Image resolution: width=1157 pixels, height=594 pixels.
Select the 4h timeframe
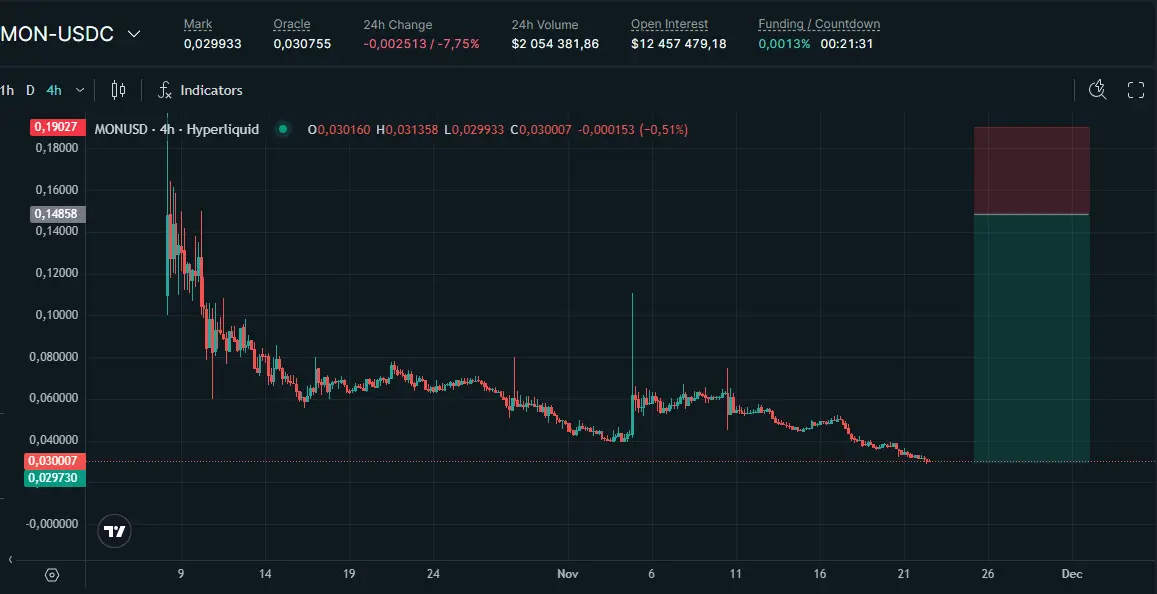point(54,90)
